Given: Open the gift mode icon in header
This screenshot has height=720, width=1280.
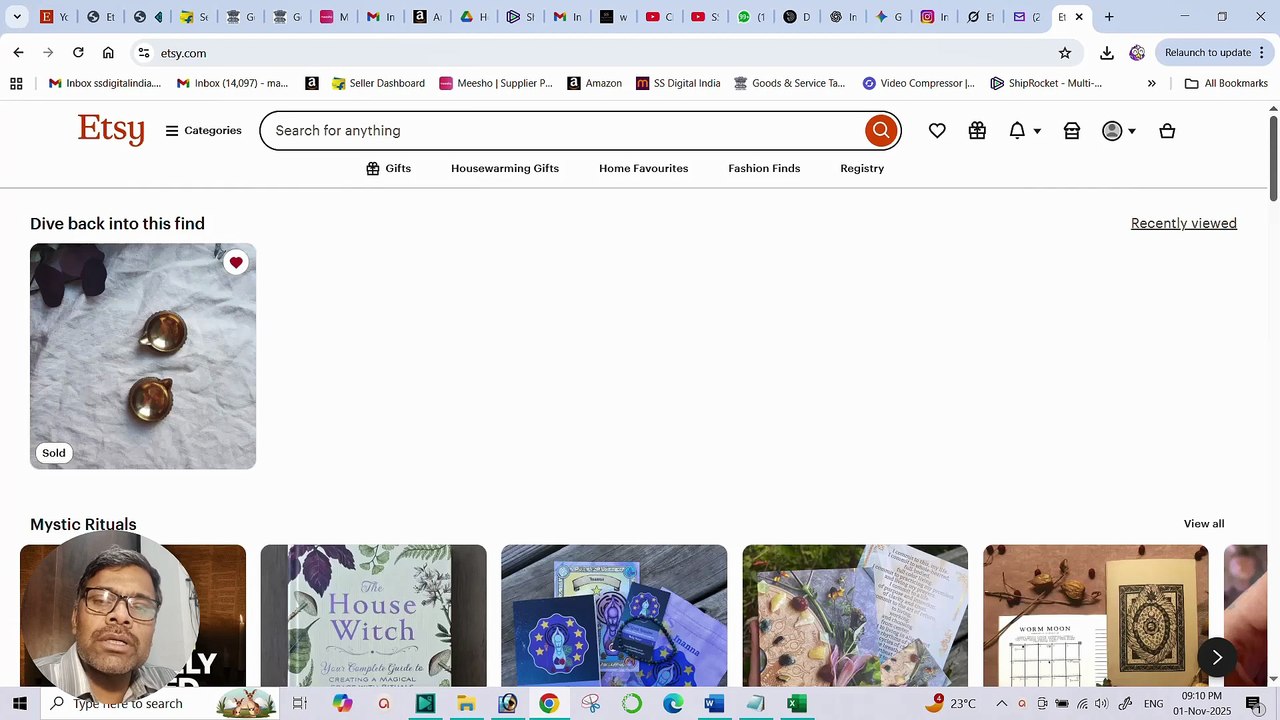Looking at the screenshot, I should pyautogui.click(x=977, y=131).
